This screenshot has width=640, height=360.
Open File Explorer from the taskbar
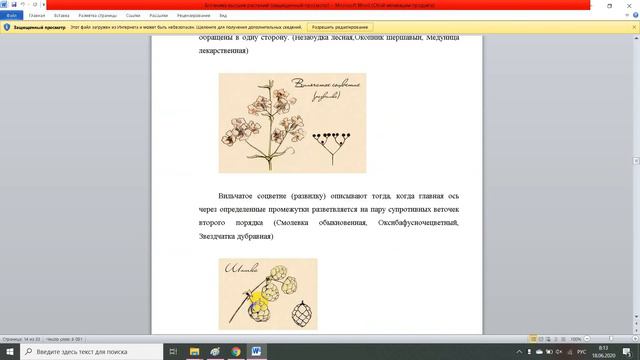tap(194, 351)
